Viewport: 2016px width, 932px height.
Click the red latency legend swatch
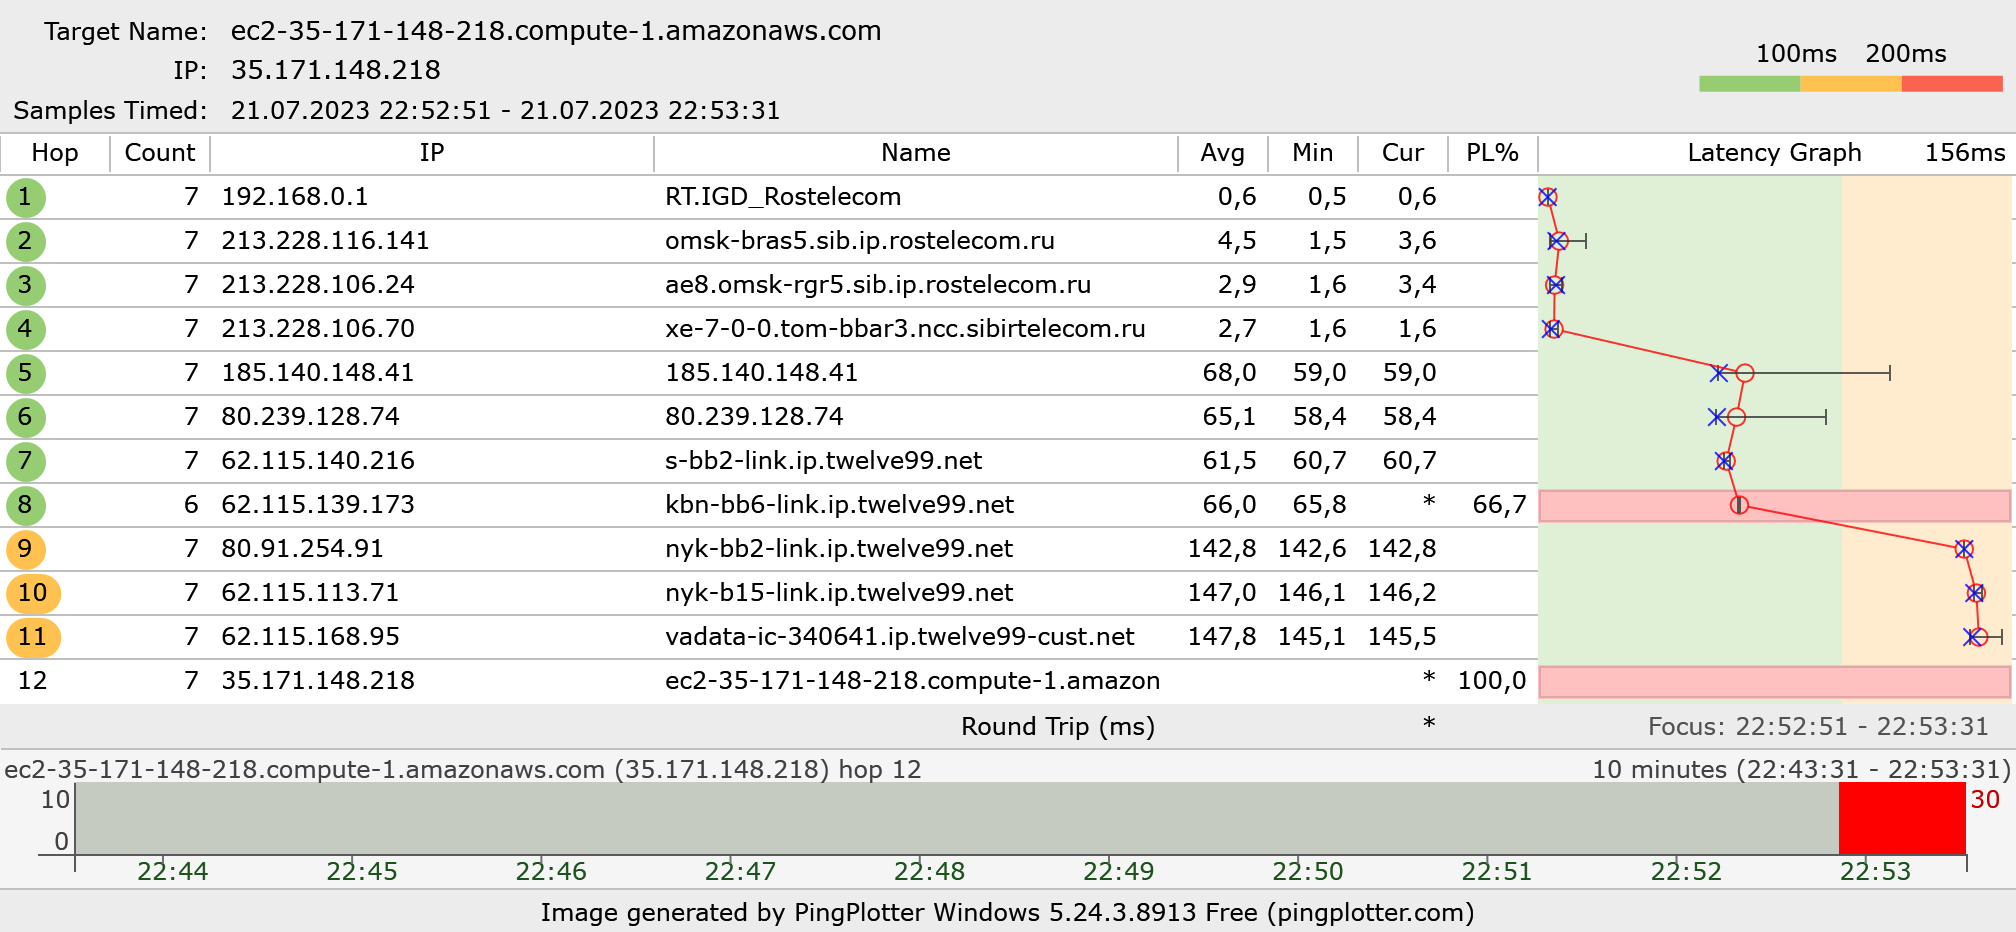pyautogui.click(x=1952, y=84)
